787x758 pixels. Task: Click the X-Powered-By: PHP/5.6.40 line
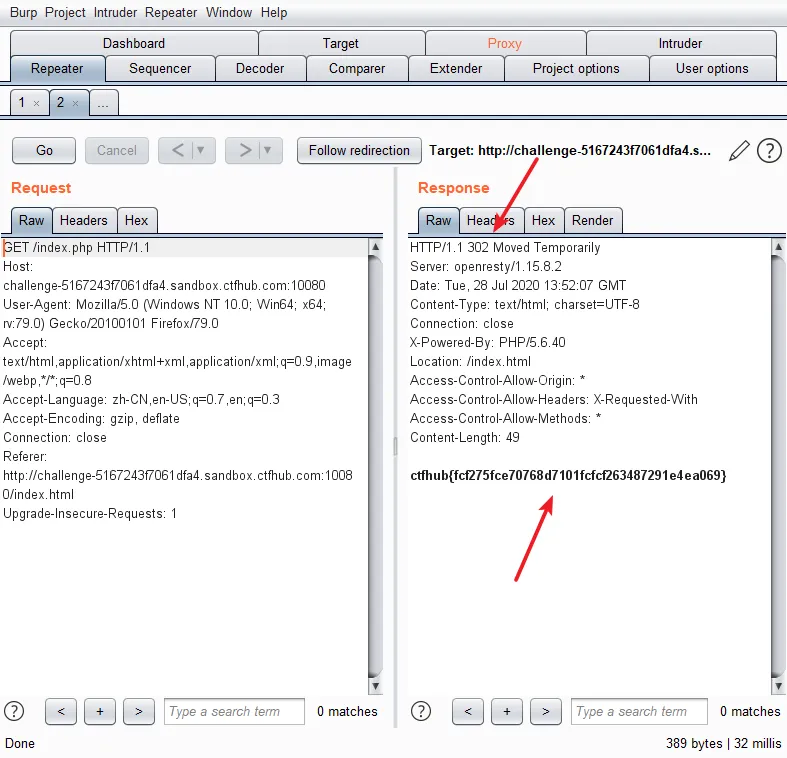click(x=488, y=342)
